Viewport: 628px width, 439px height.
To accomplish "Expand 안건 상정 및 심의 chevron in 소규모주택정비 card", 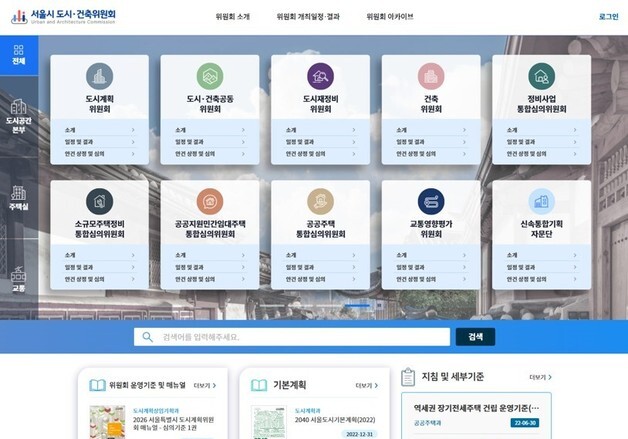I will [133, 279].
